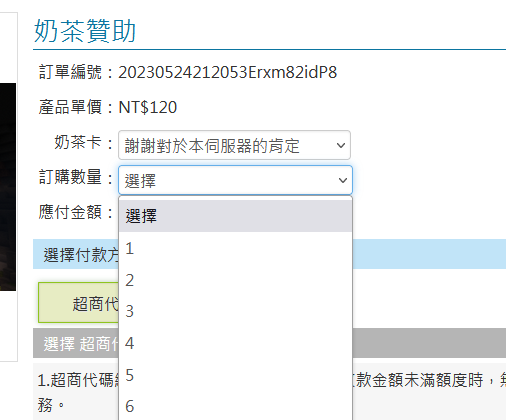Click the 超商代碼 notice paragraph text
The width and height of the screenshot is (506, 420).
[269, 392]
